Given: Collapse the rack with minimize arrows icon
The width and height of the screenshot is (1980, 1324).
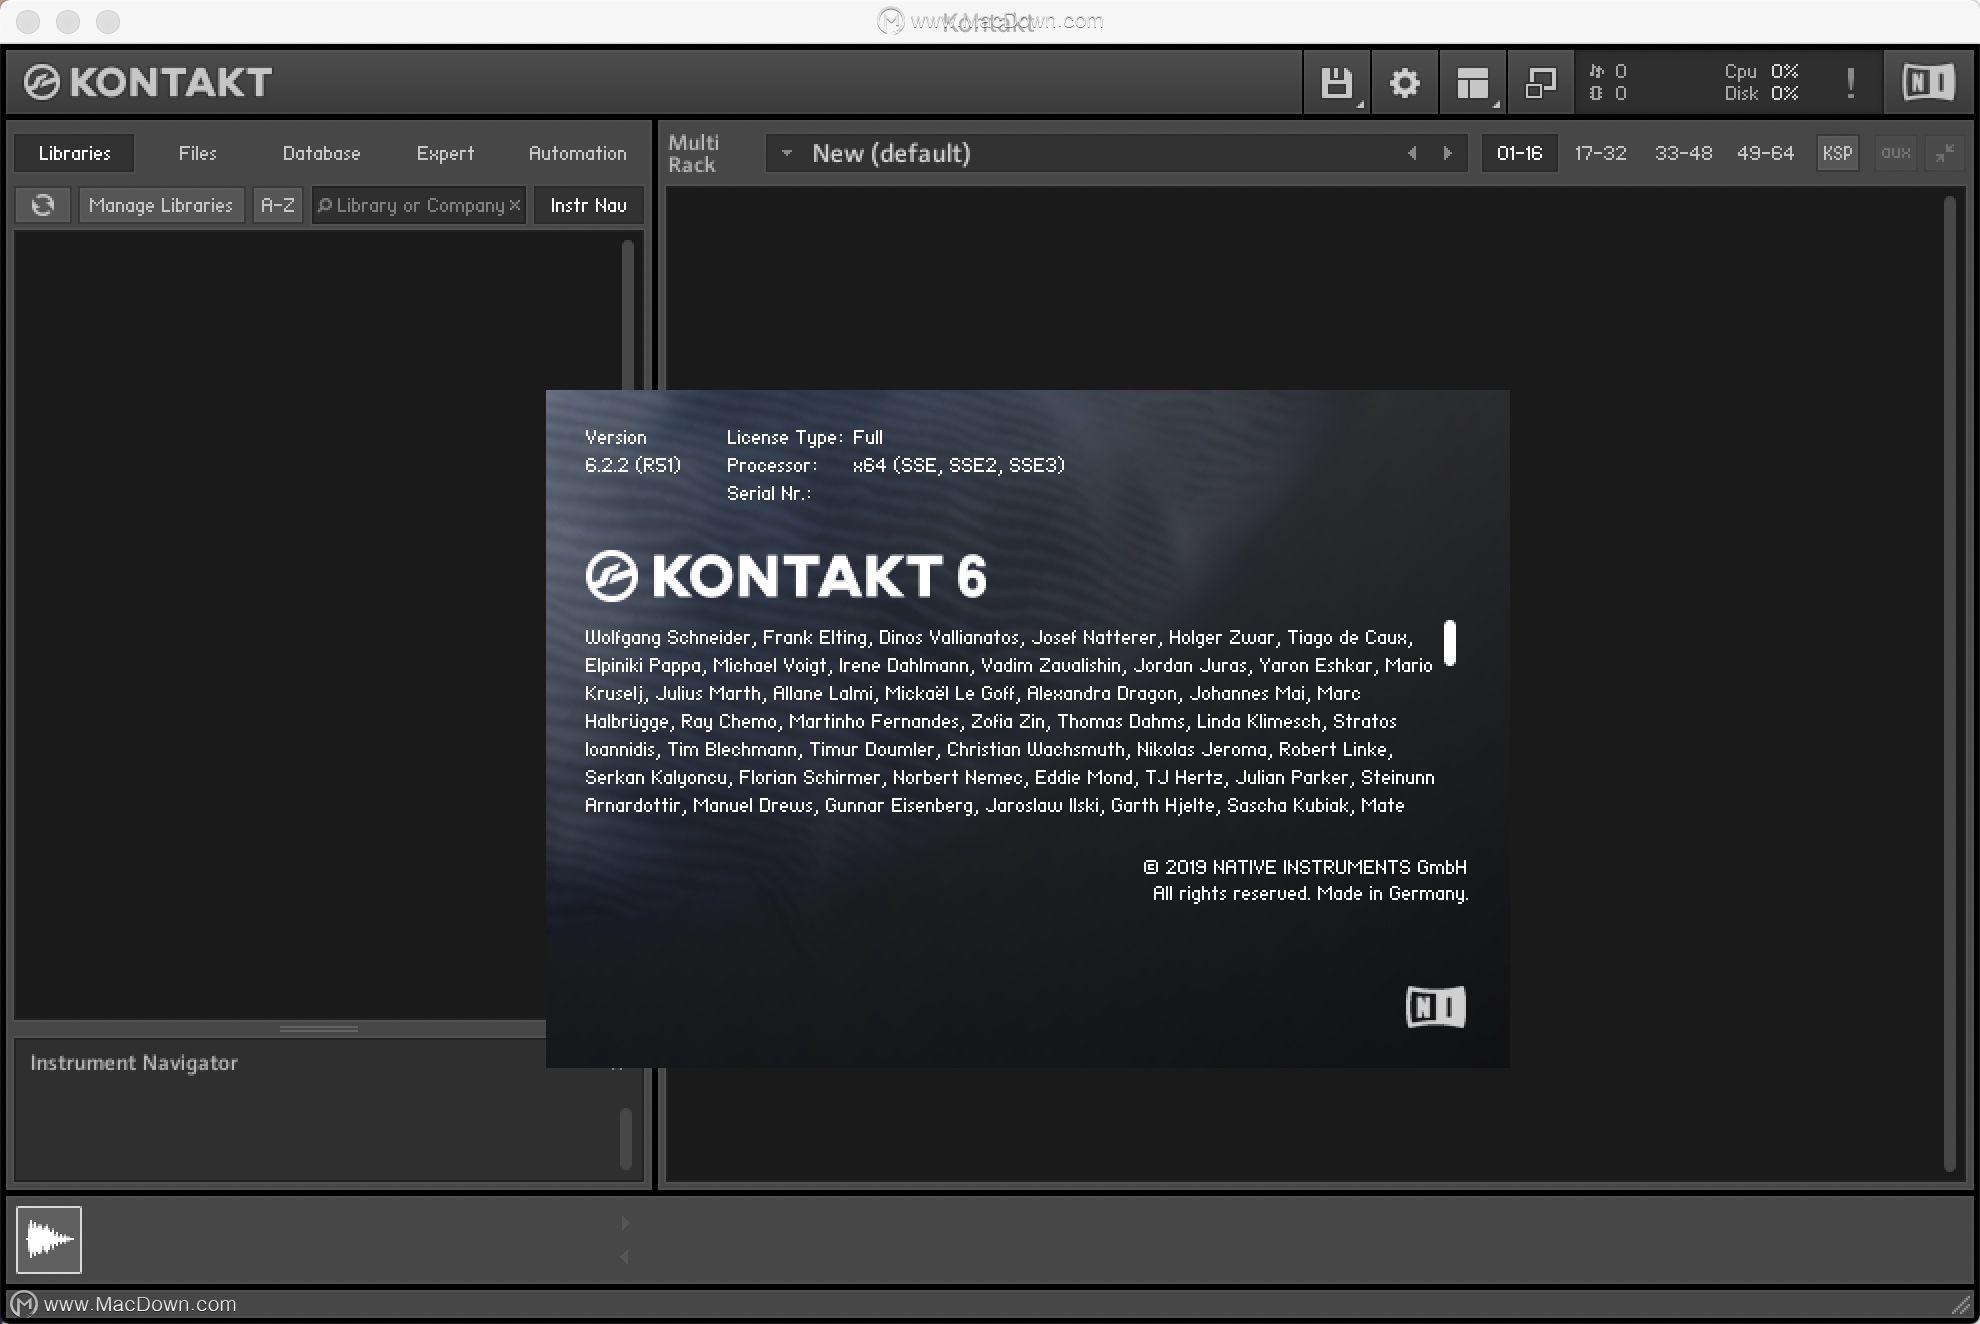Looking at the screenshot, I should [x=1945, y=153].
